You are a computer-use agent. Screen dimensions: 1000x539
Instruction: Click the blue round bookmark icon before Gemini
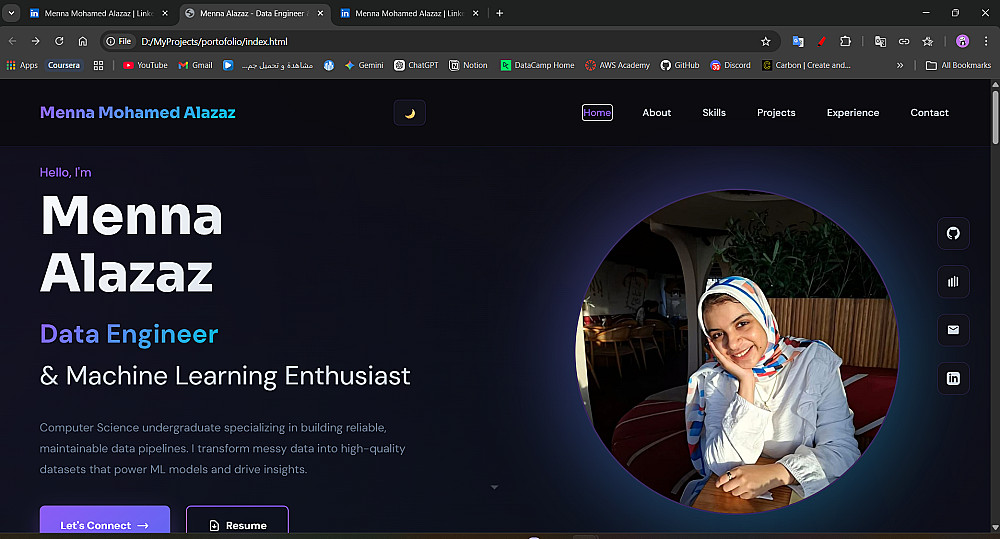[x=328, y=65]
